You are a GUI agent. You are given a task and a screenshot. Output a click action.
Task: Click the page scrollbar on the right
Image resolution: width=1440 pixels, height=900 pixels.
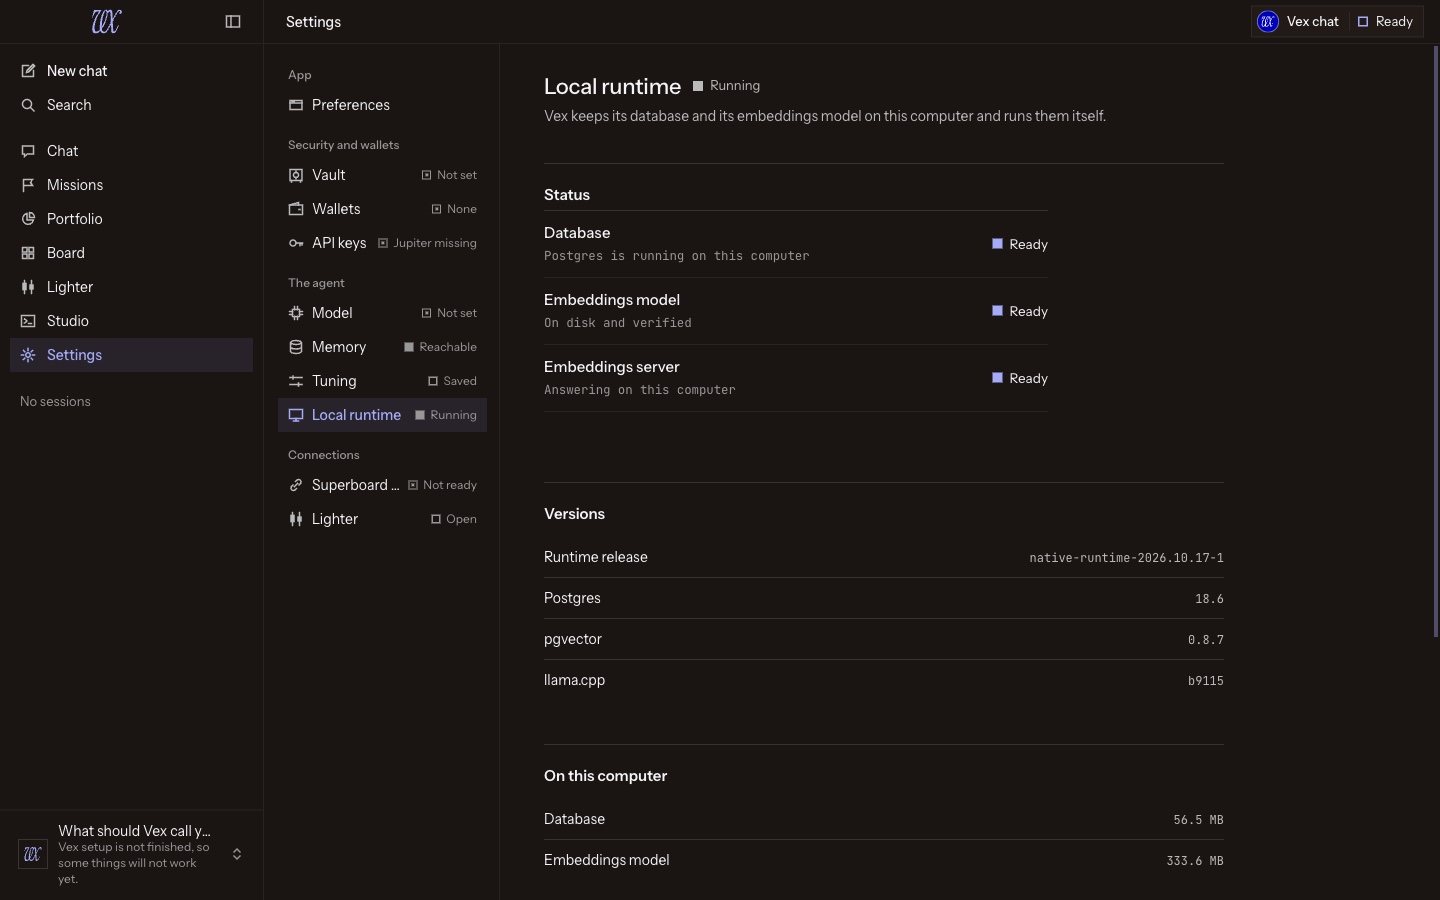click(x=1436, y=340)
